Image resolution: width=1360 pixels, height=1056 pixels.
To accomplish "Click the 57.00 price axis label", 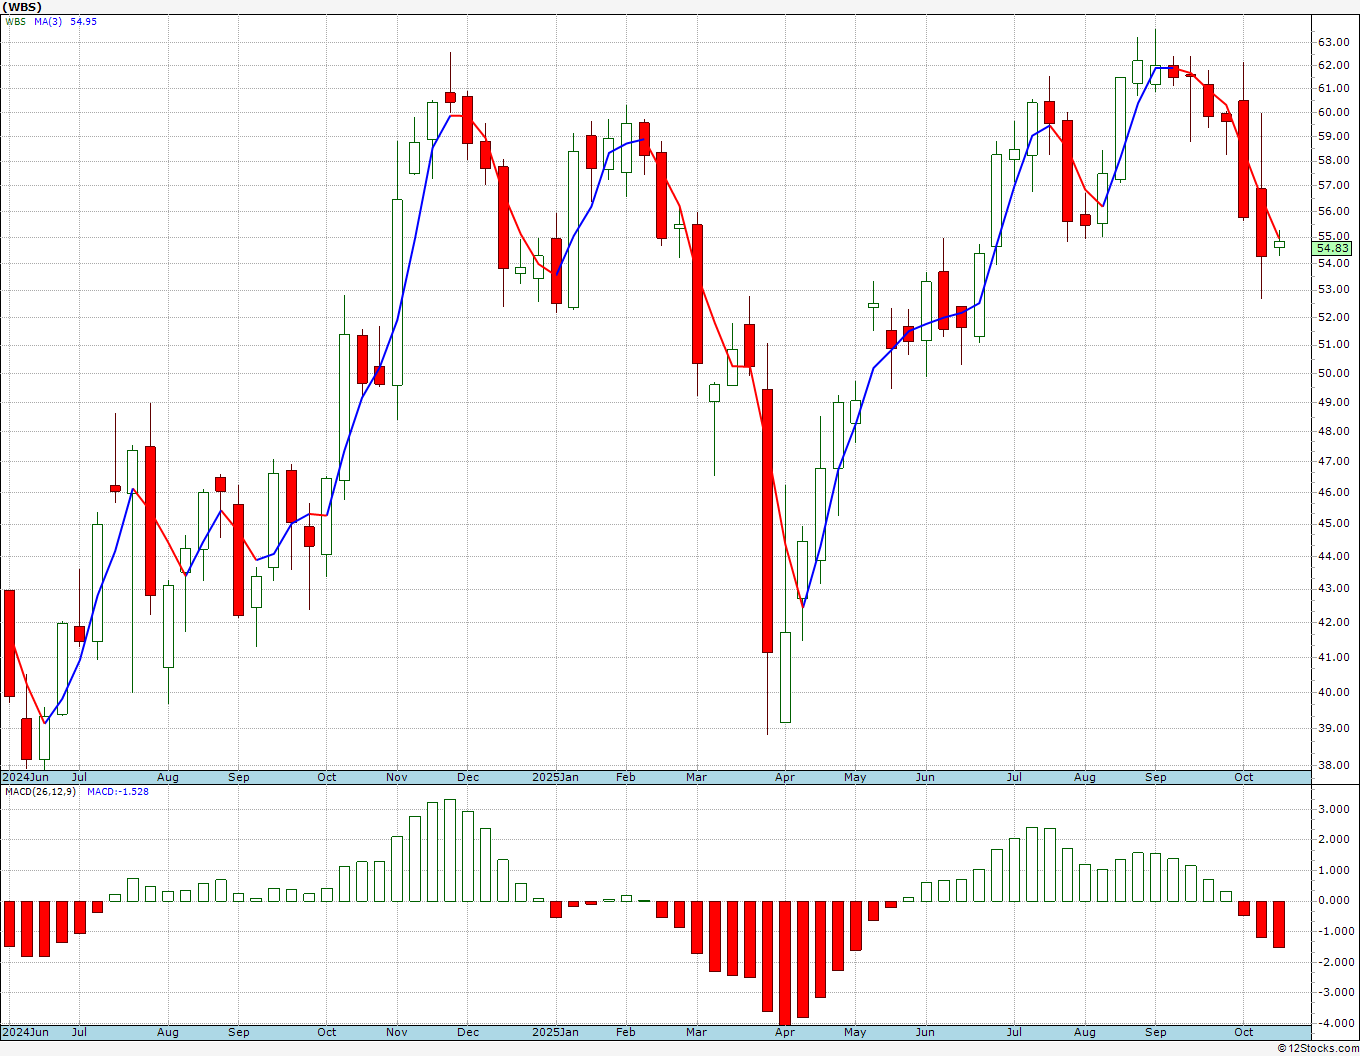I will (x=1333, y=185).
